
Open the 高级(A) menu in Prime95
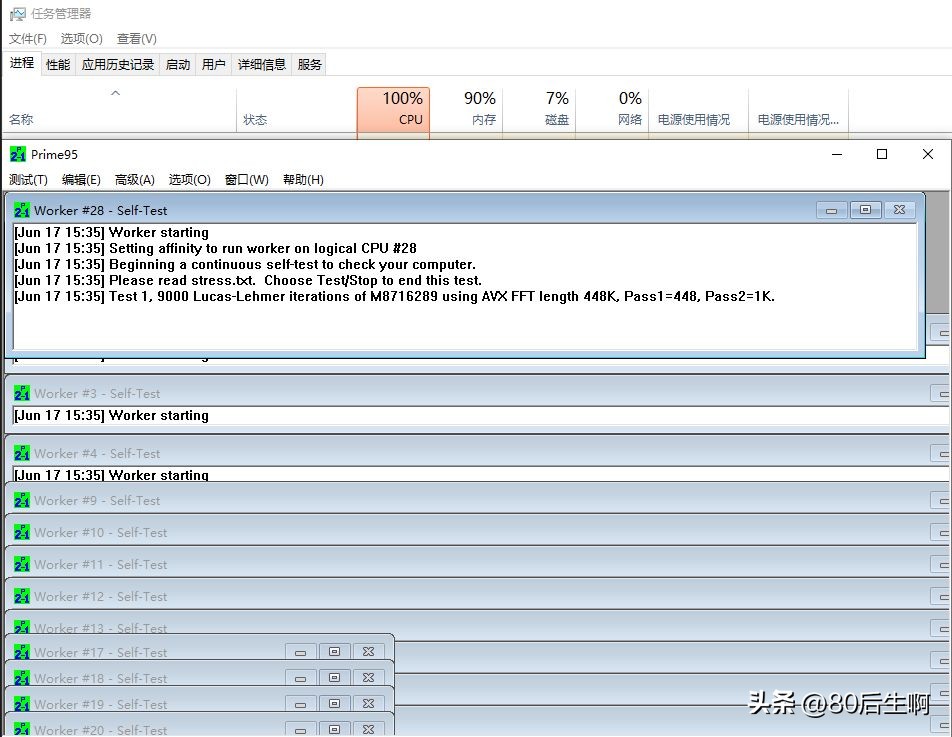click(x=134, y=180)
